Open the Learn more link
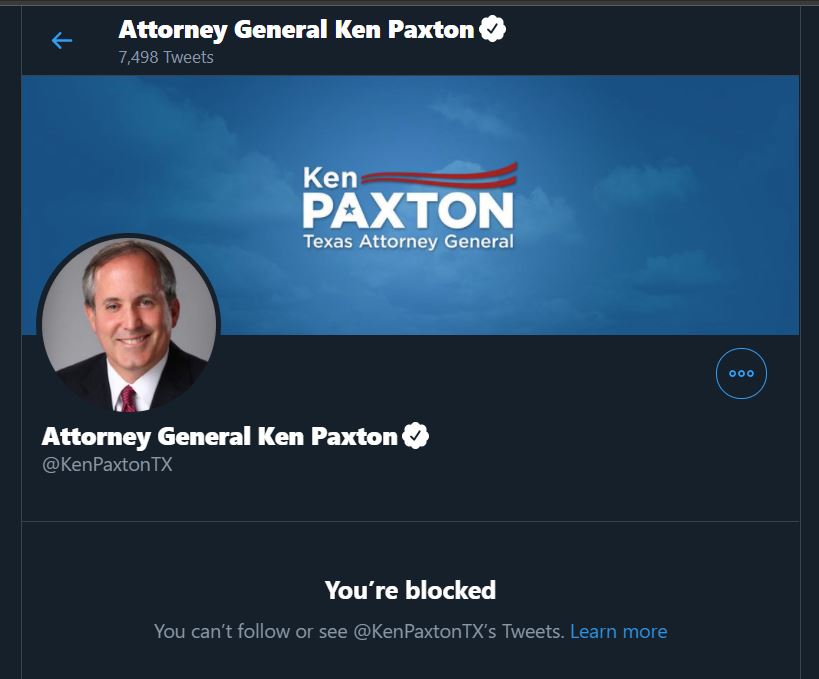This screenshot has width=819, height=679. (x=618, y=631)
